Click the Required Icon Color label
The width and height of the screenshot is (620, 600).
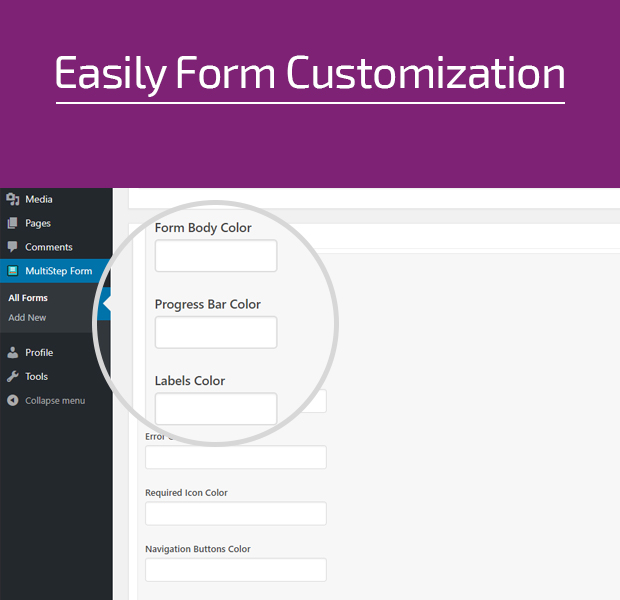186,493
